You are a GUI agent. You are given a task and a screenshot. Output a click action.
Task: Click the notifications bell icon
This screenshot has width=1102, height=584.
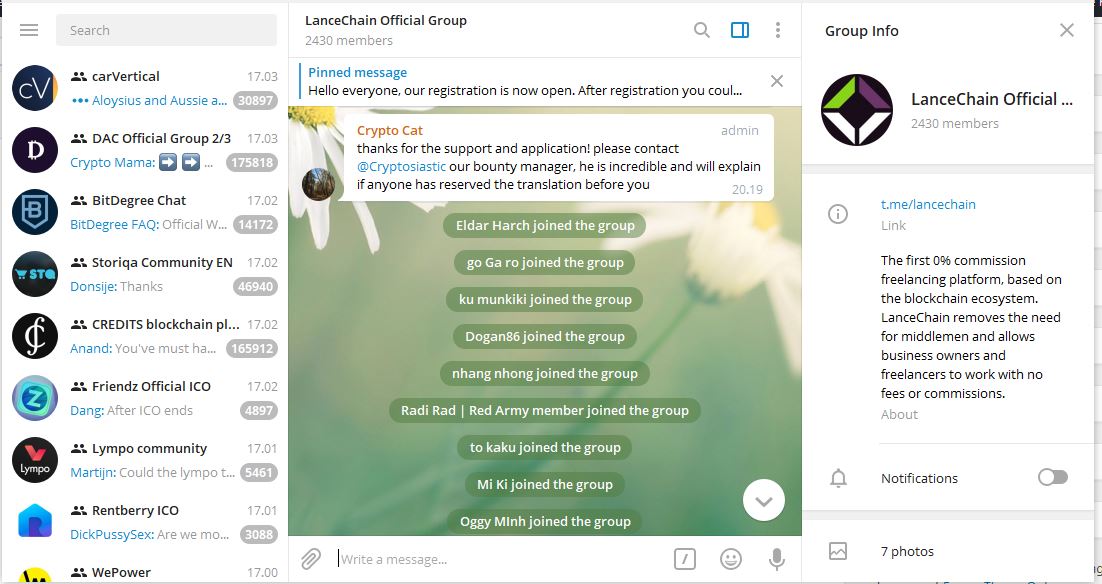[x=838, y=478]
